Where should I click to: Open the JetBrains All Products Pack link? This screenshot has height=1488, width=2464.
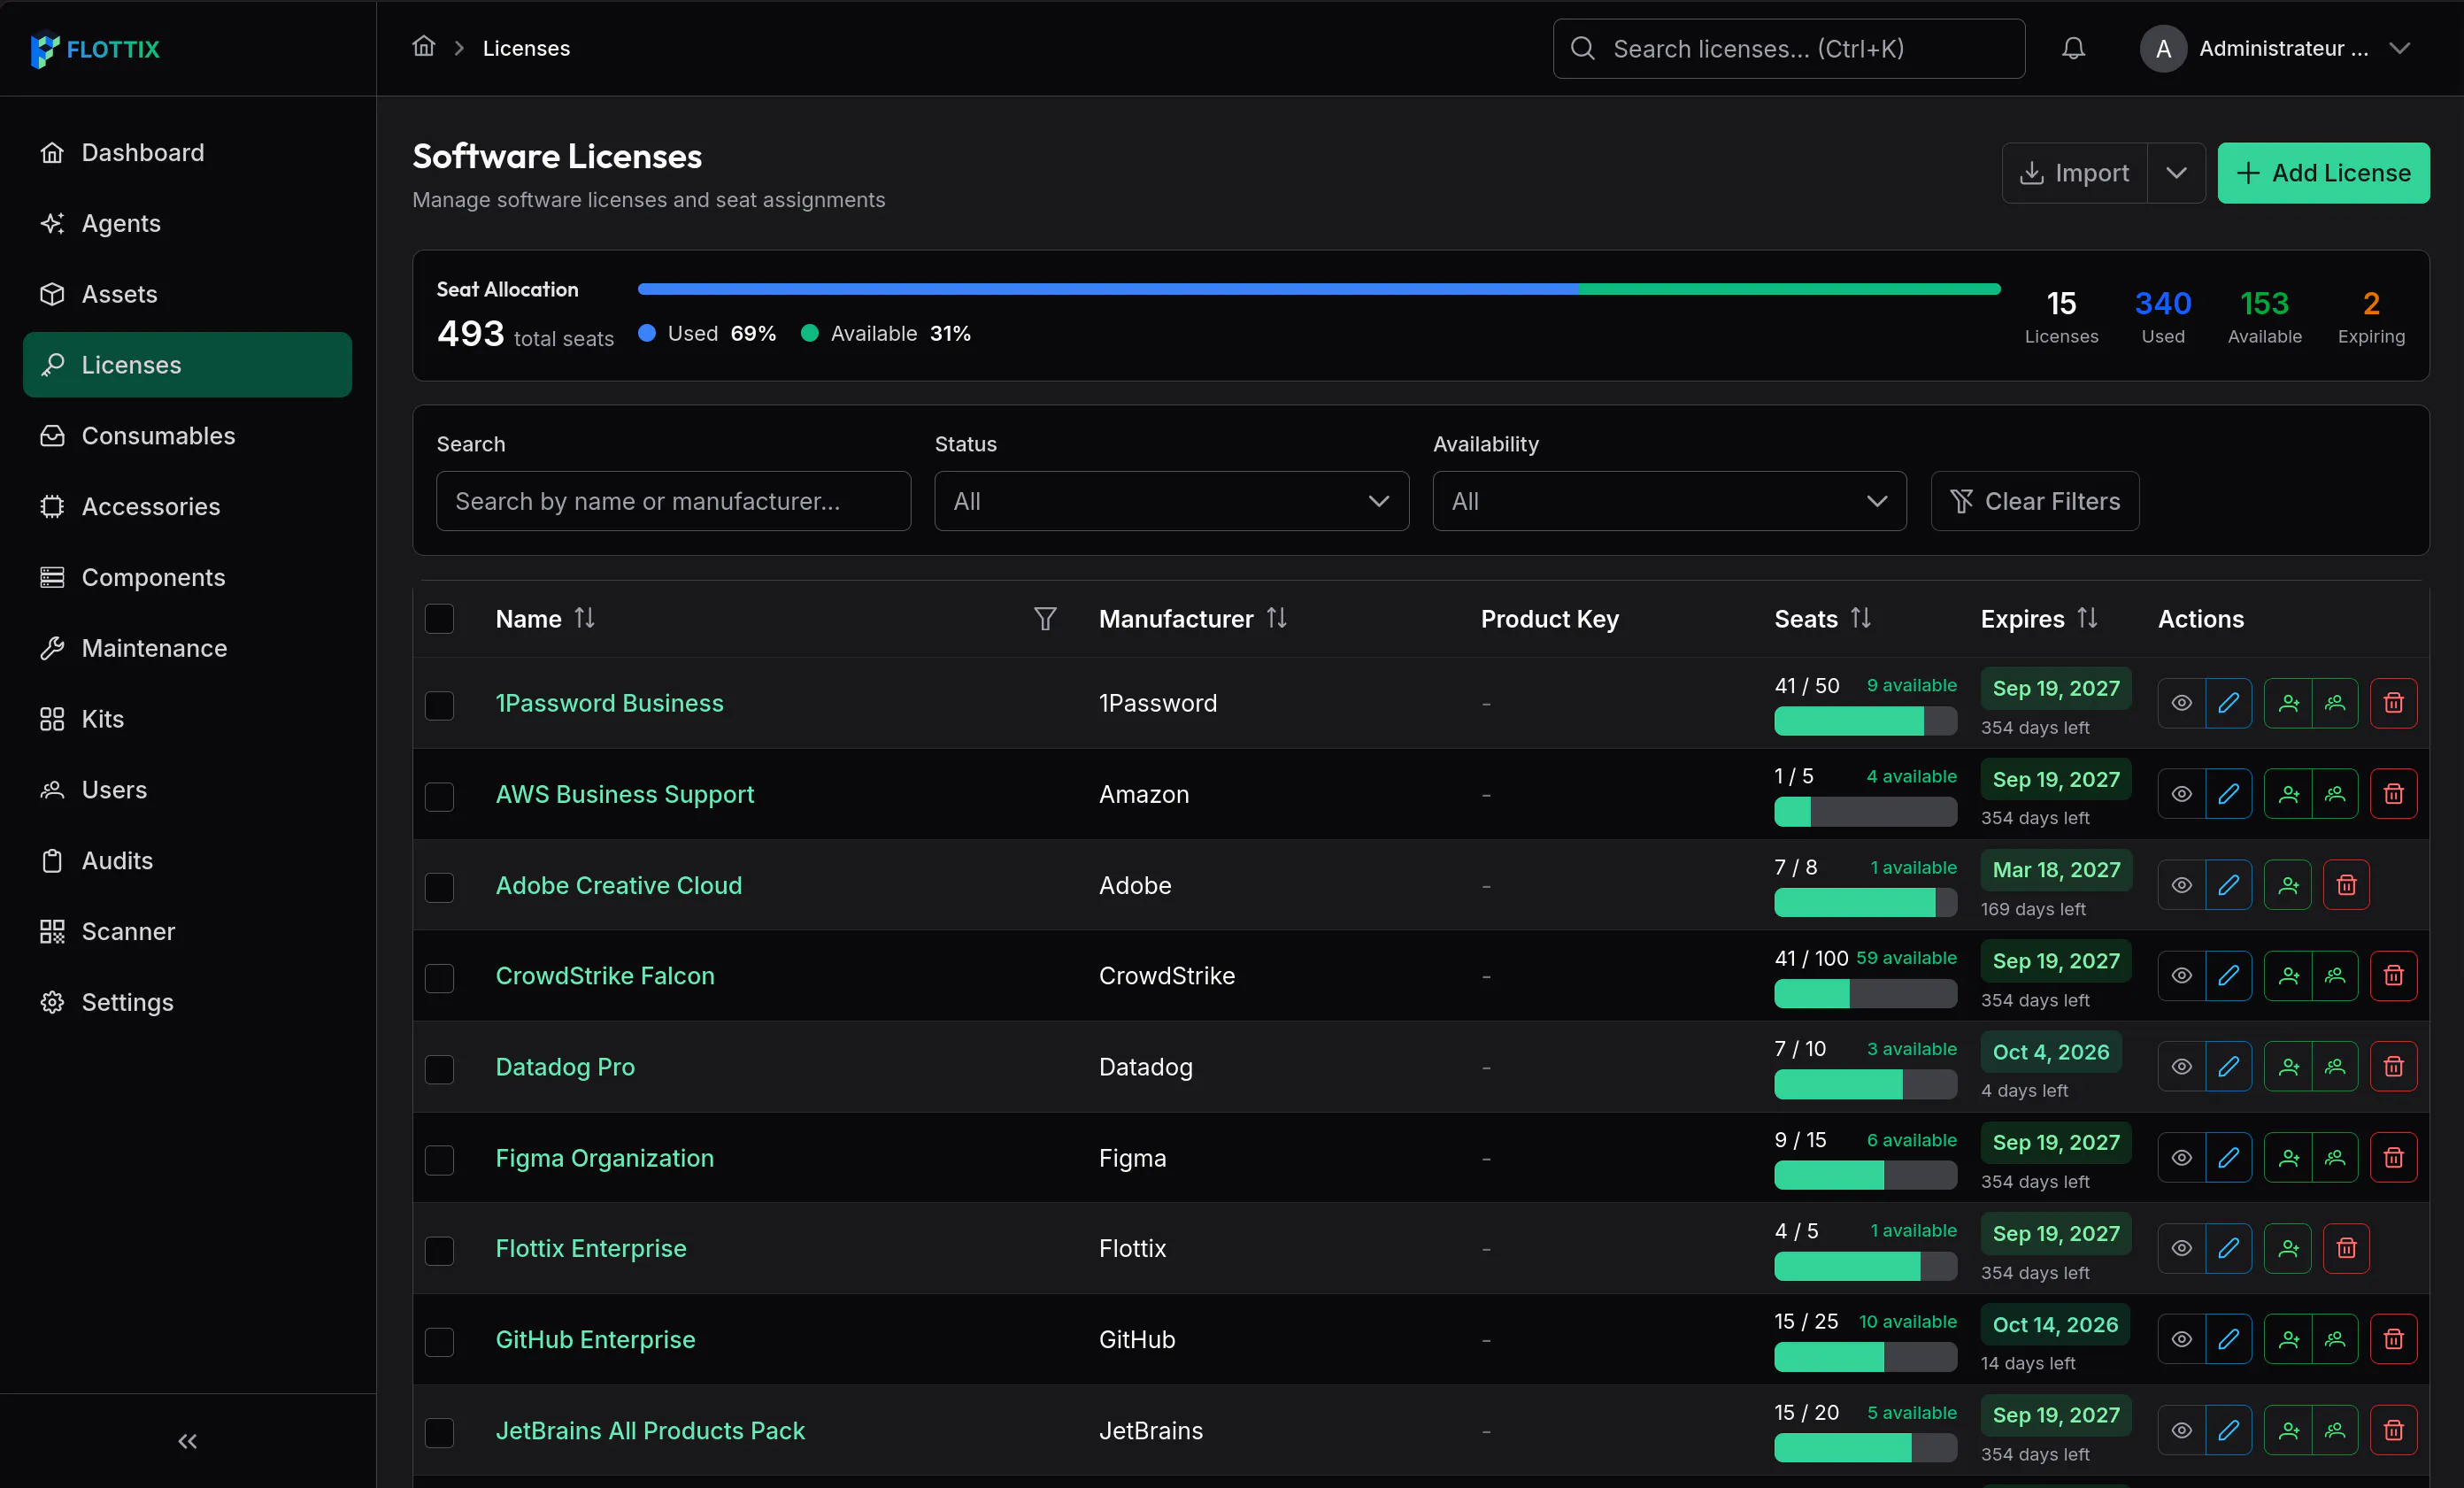click(650, 1431)
